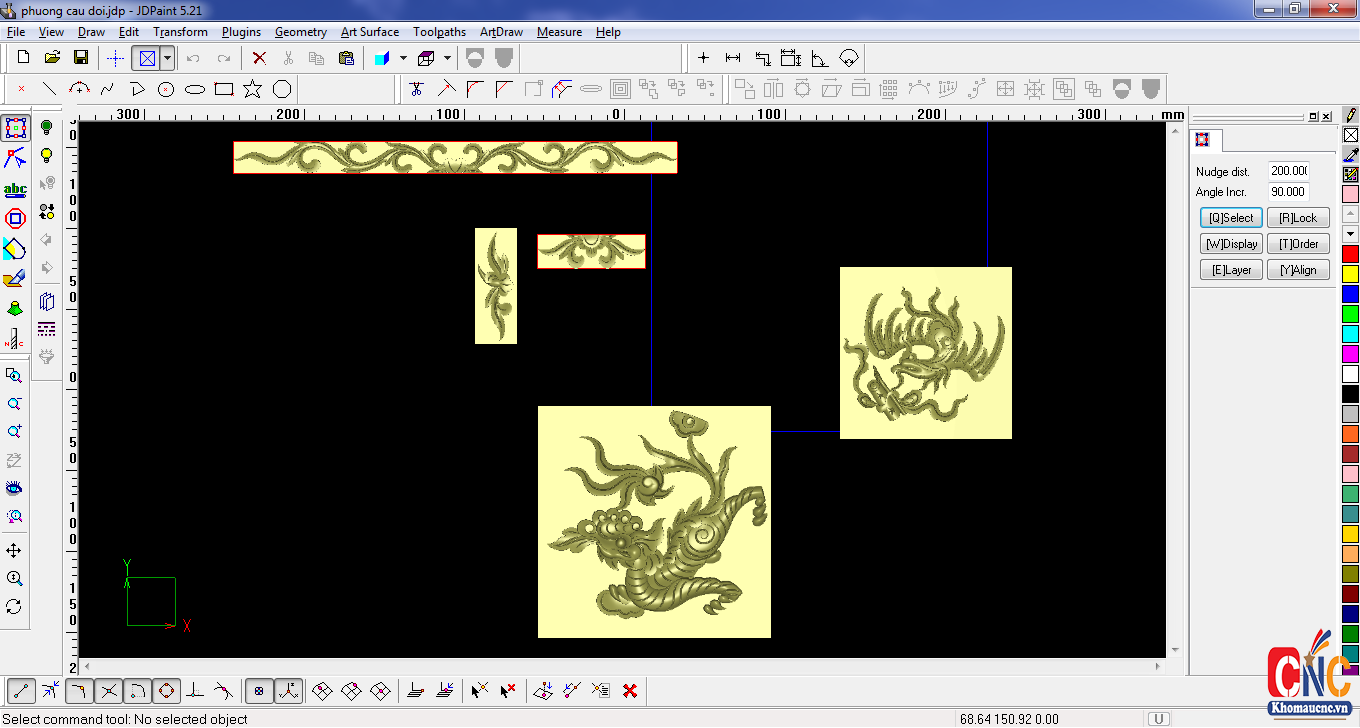The image size is (1360, 728).
Task: Open the wireframe box view dropdown
Action: [447, 58]
